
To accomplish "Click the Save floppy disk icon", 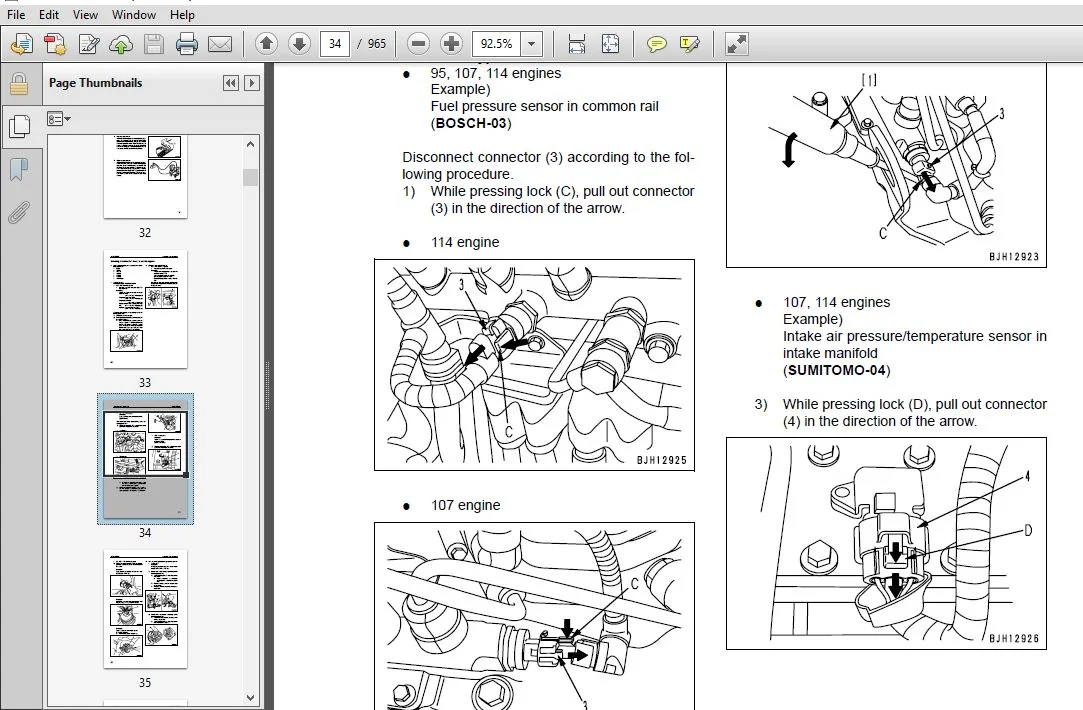I will (153, 44).
